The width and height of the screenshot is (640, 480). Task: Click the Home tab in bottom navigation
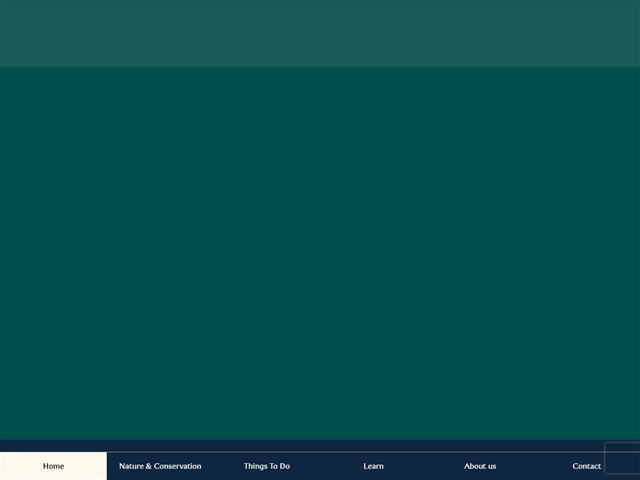(x=53, y=466)
